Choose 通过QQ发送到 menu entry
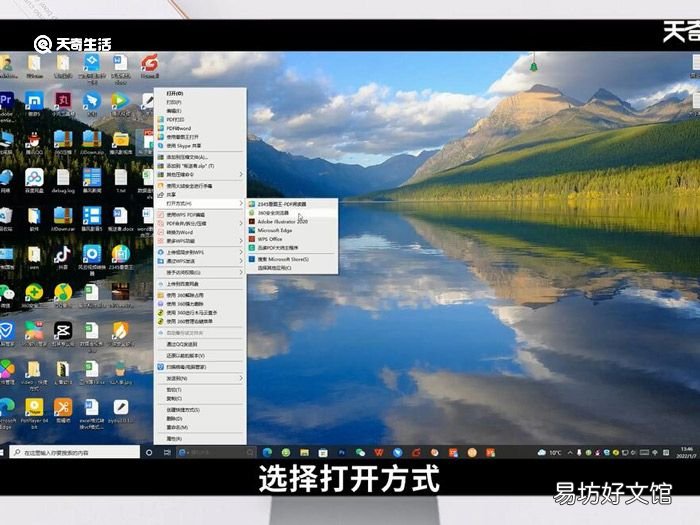 tap(200, 344)
